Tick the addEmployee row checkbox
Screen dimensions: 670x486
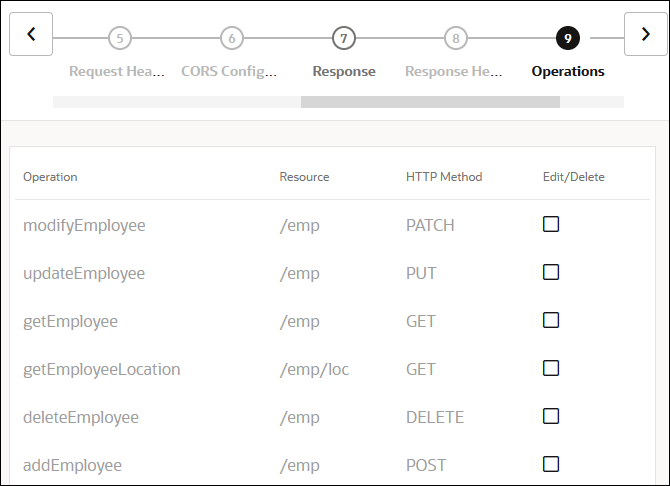pyautogui.click(x=551, y=464)
